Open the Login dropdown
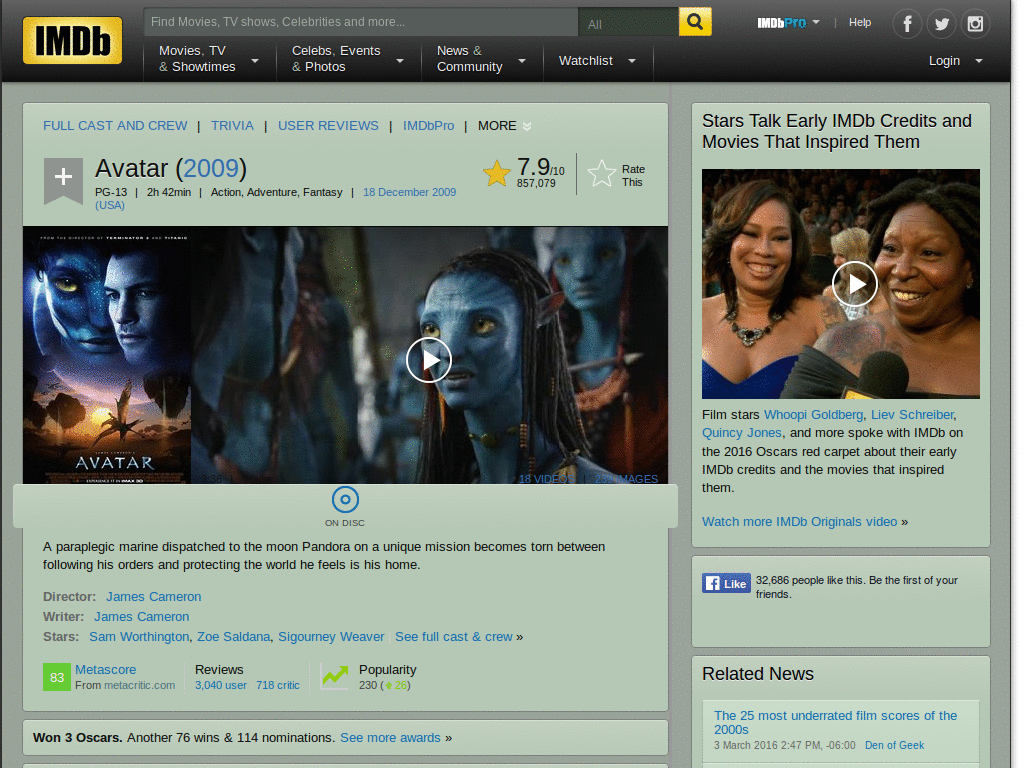1024x768 pixels. click(955, 61)
